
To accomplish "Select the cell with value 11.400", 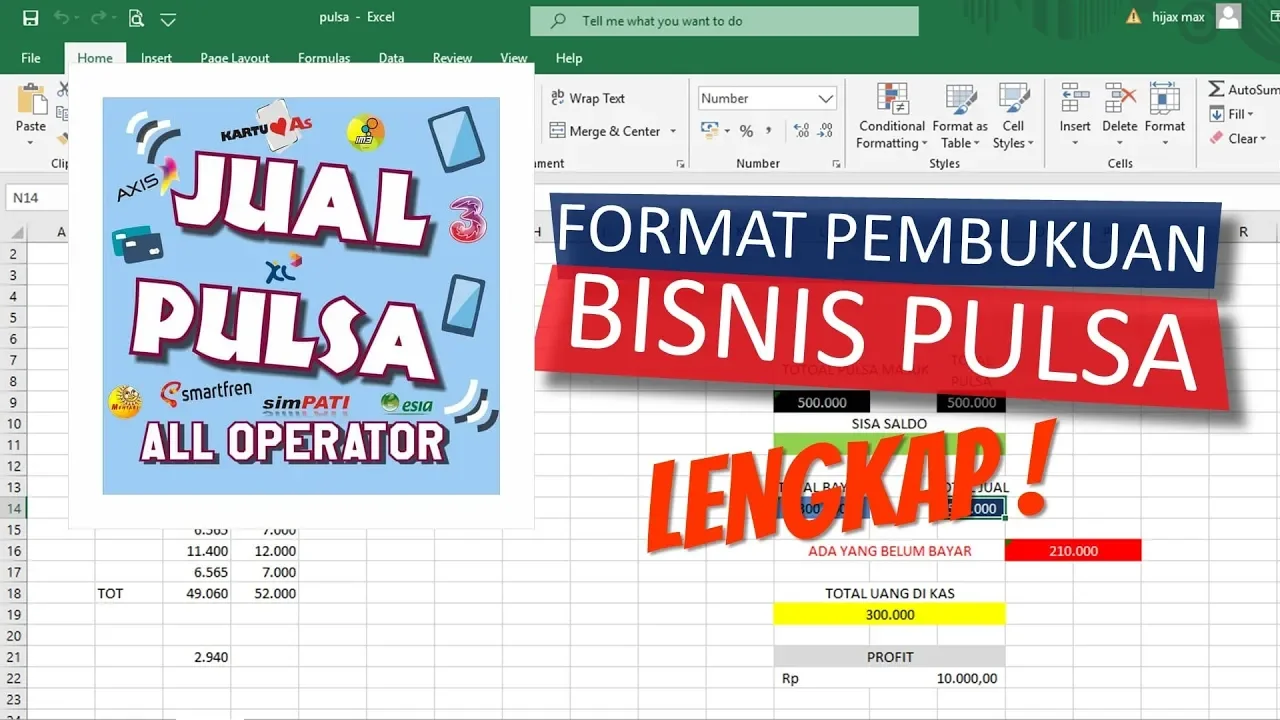I will pyautogui.click(x=197, y=551).
